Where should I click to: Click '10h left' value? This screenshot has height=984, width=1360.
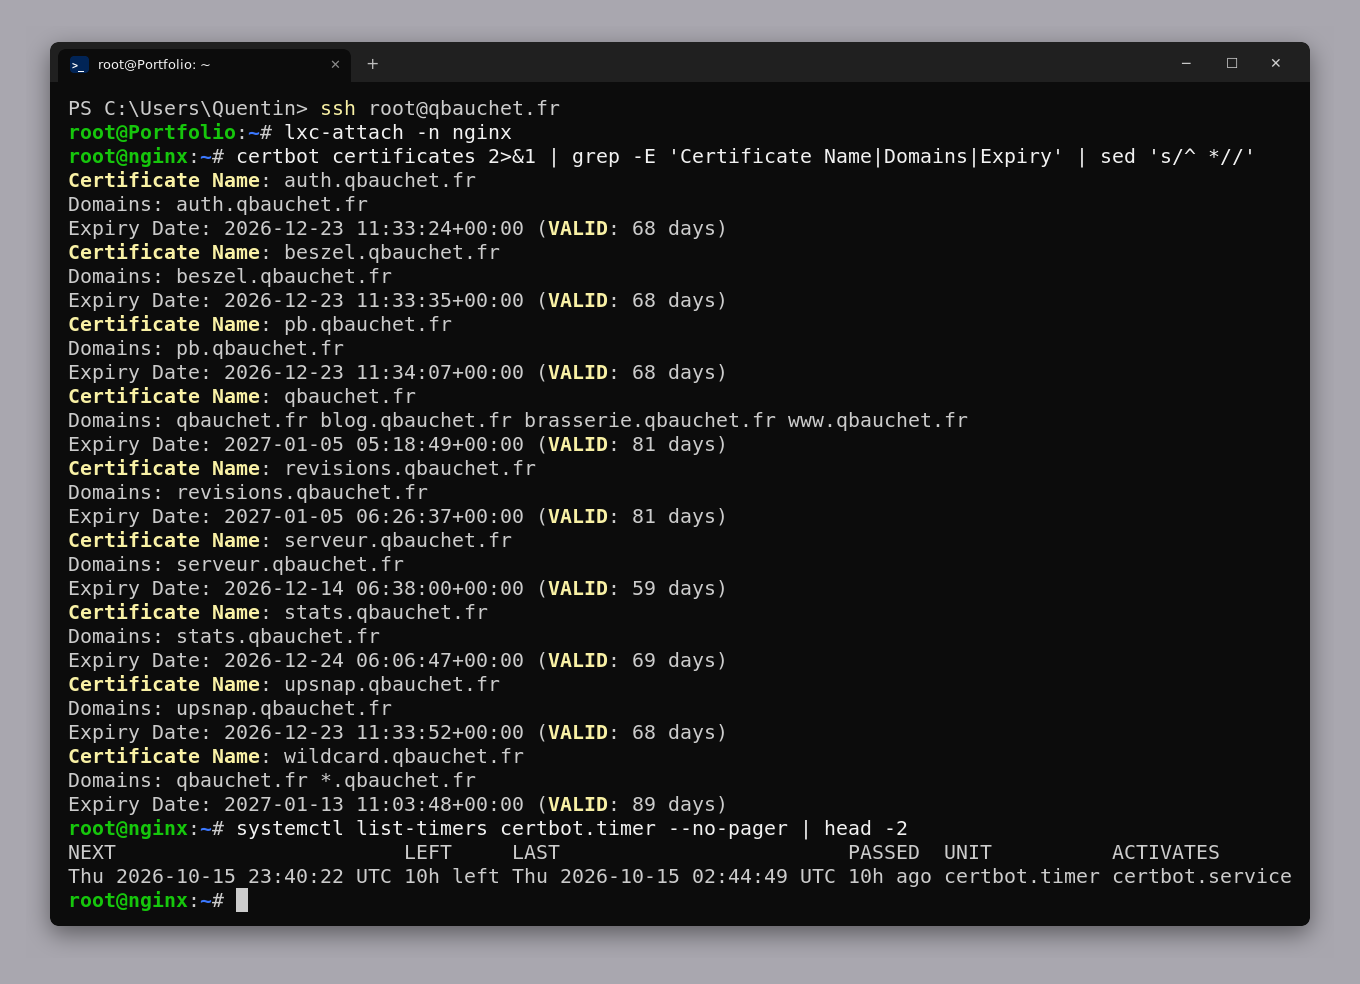coord(452,876)
